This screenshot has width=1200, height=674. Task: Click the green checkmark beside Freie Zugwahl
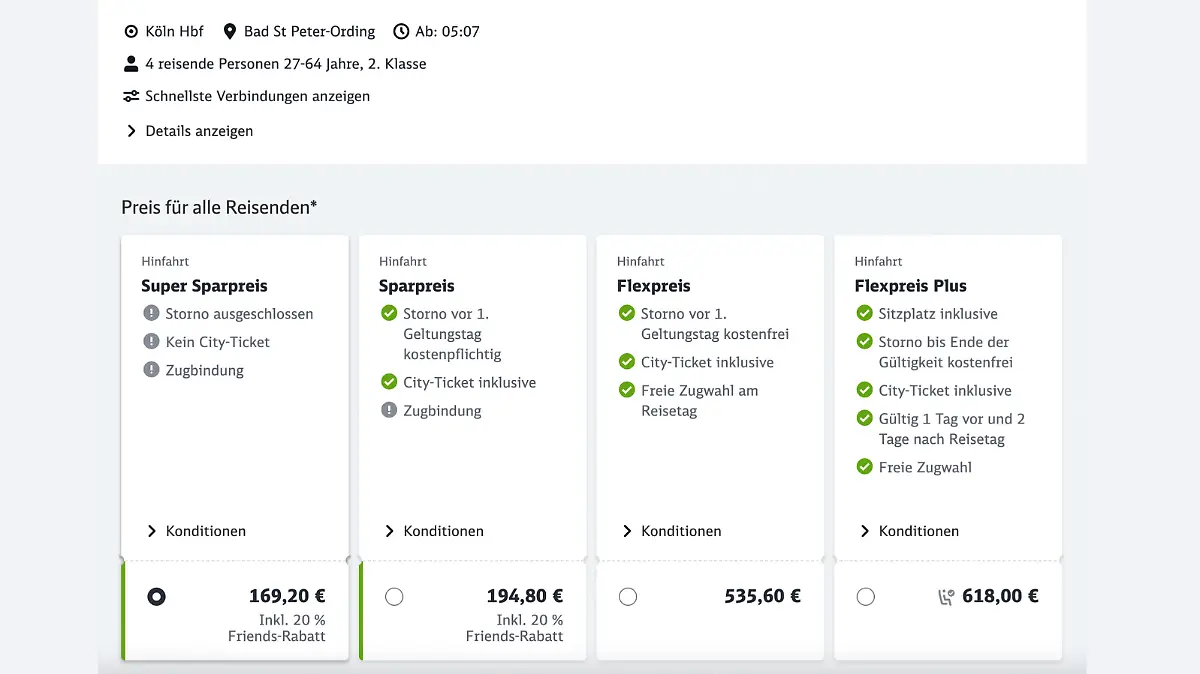(864, 467)
